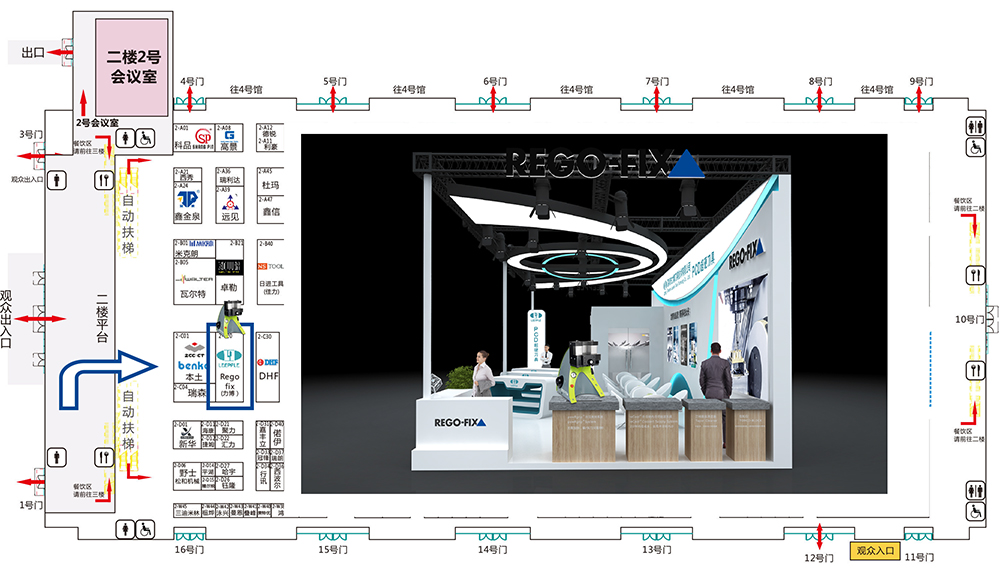
Task: Click the Walter logo in 瓦尔特 booth
Action: (x=194, y=279)
